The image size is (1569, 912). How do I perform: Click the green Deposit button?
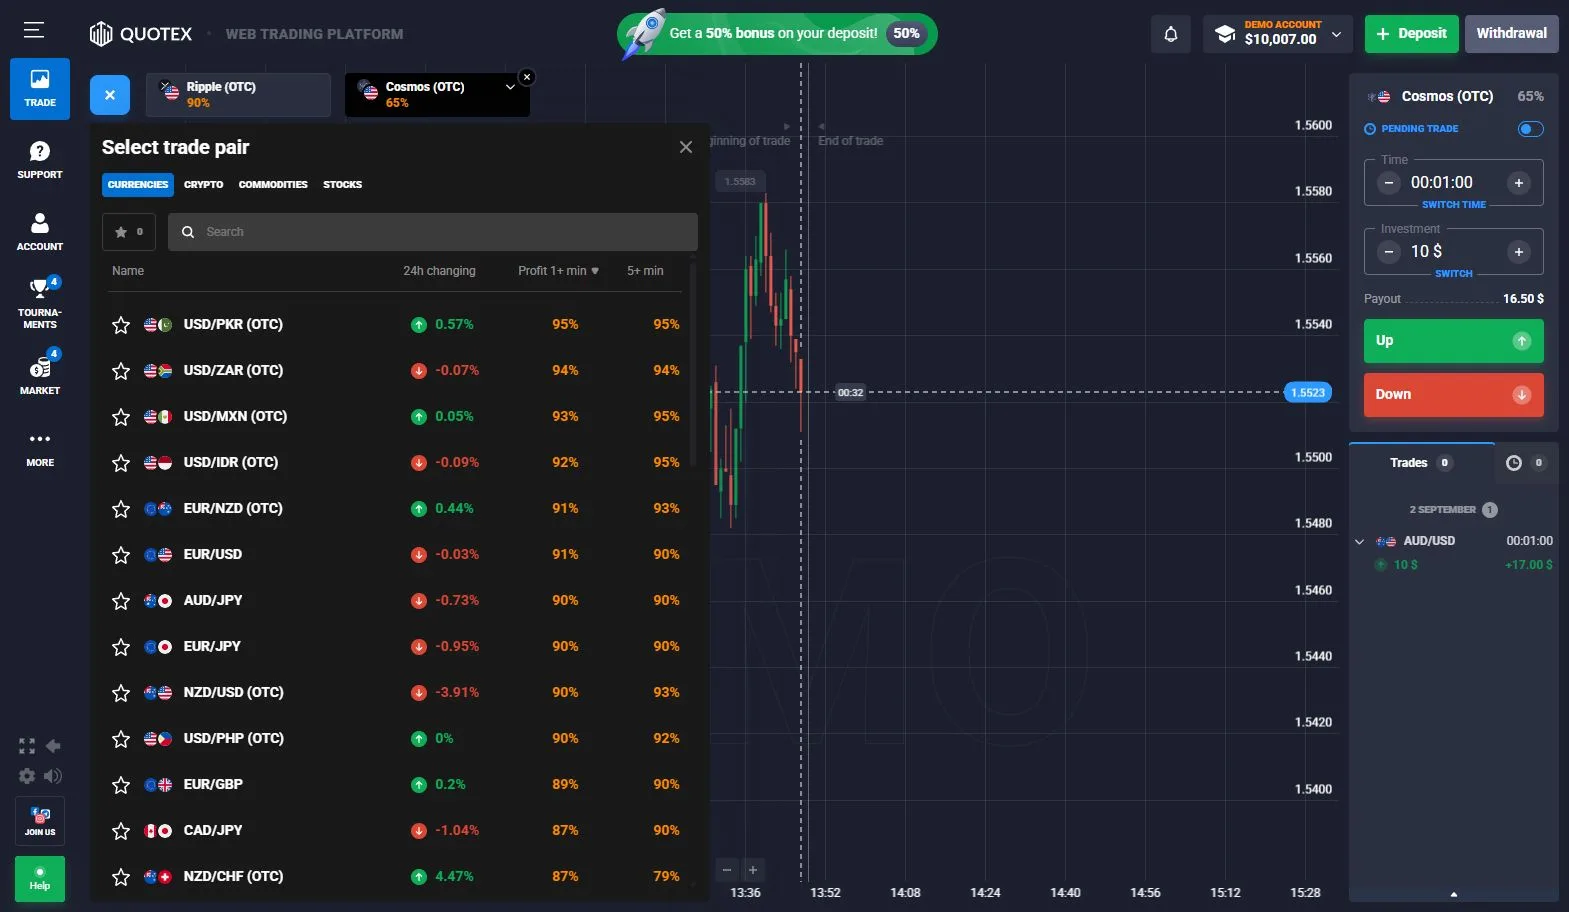tap(1412, 34)
